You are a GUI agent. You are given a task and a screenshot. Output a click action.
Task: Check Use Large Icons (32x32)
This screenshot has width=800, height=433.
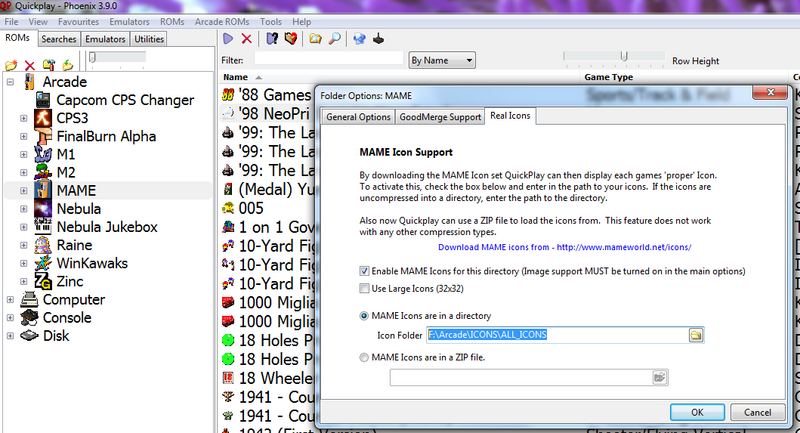(364, 289)
